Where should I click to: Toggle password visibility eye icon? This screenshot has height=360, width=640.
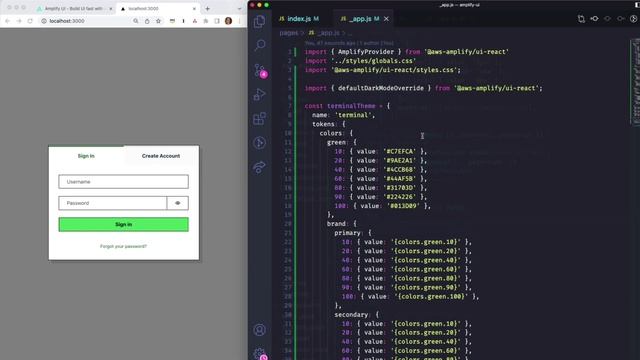pyautogui.click(x=178, y=203)
